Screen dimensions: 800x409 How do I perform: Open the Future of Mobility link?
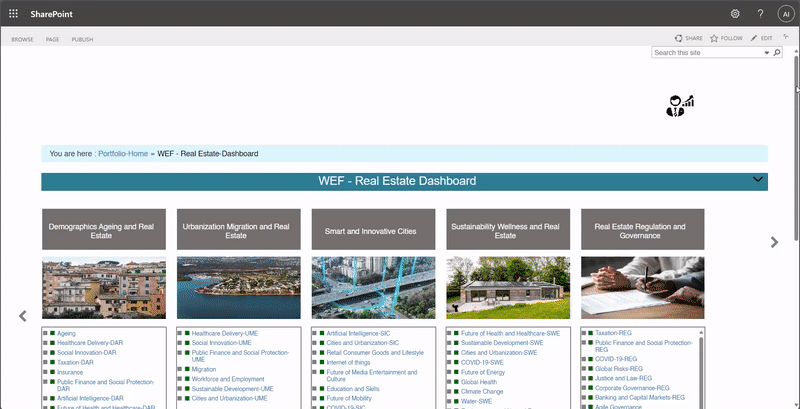pos(349,398)
